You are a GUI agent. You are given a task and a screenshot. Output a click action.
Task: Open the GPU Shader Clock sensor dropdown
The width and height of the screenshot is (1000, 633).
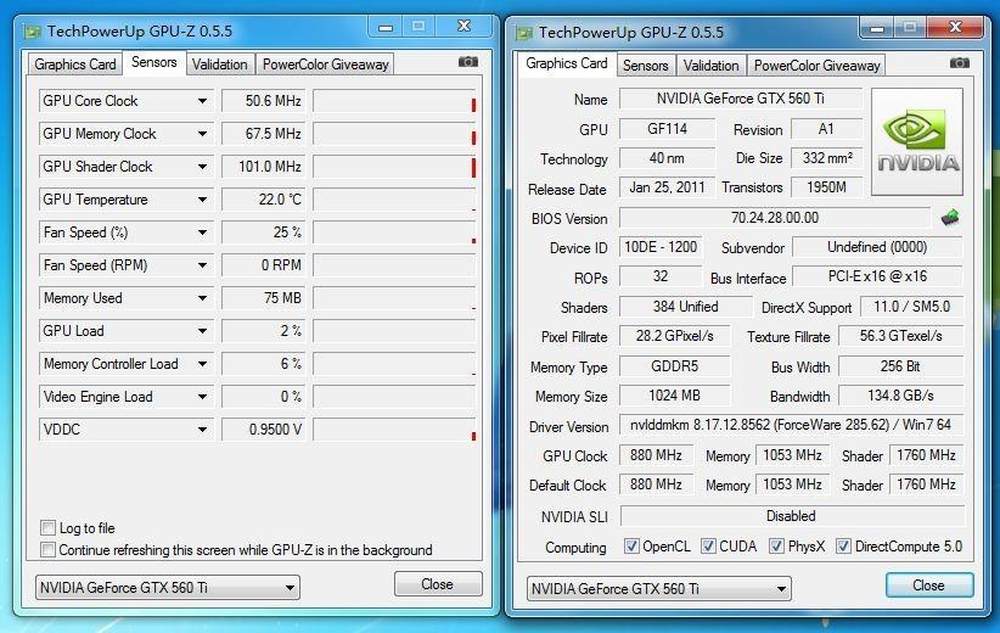point(202,166)
